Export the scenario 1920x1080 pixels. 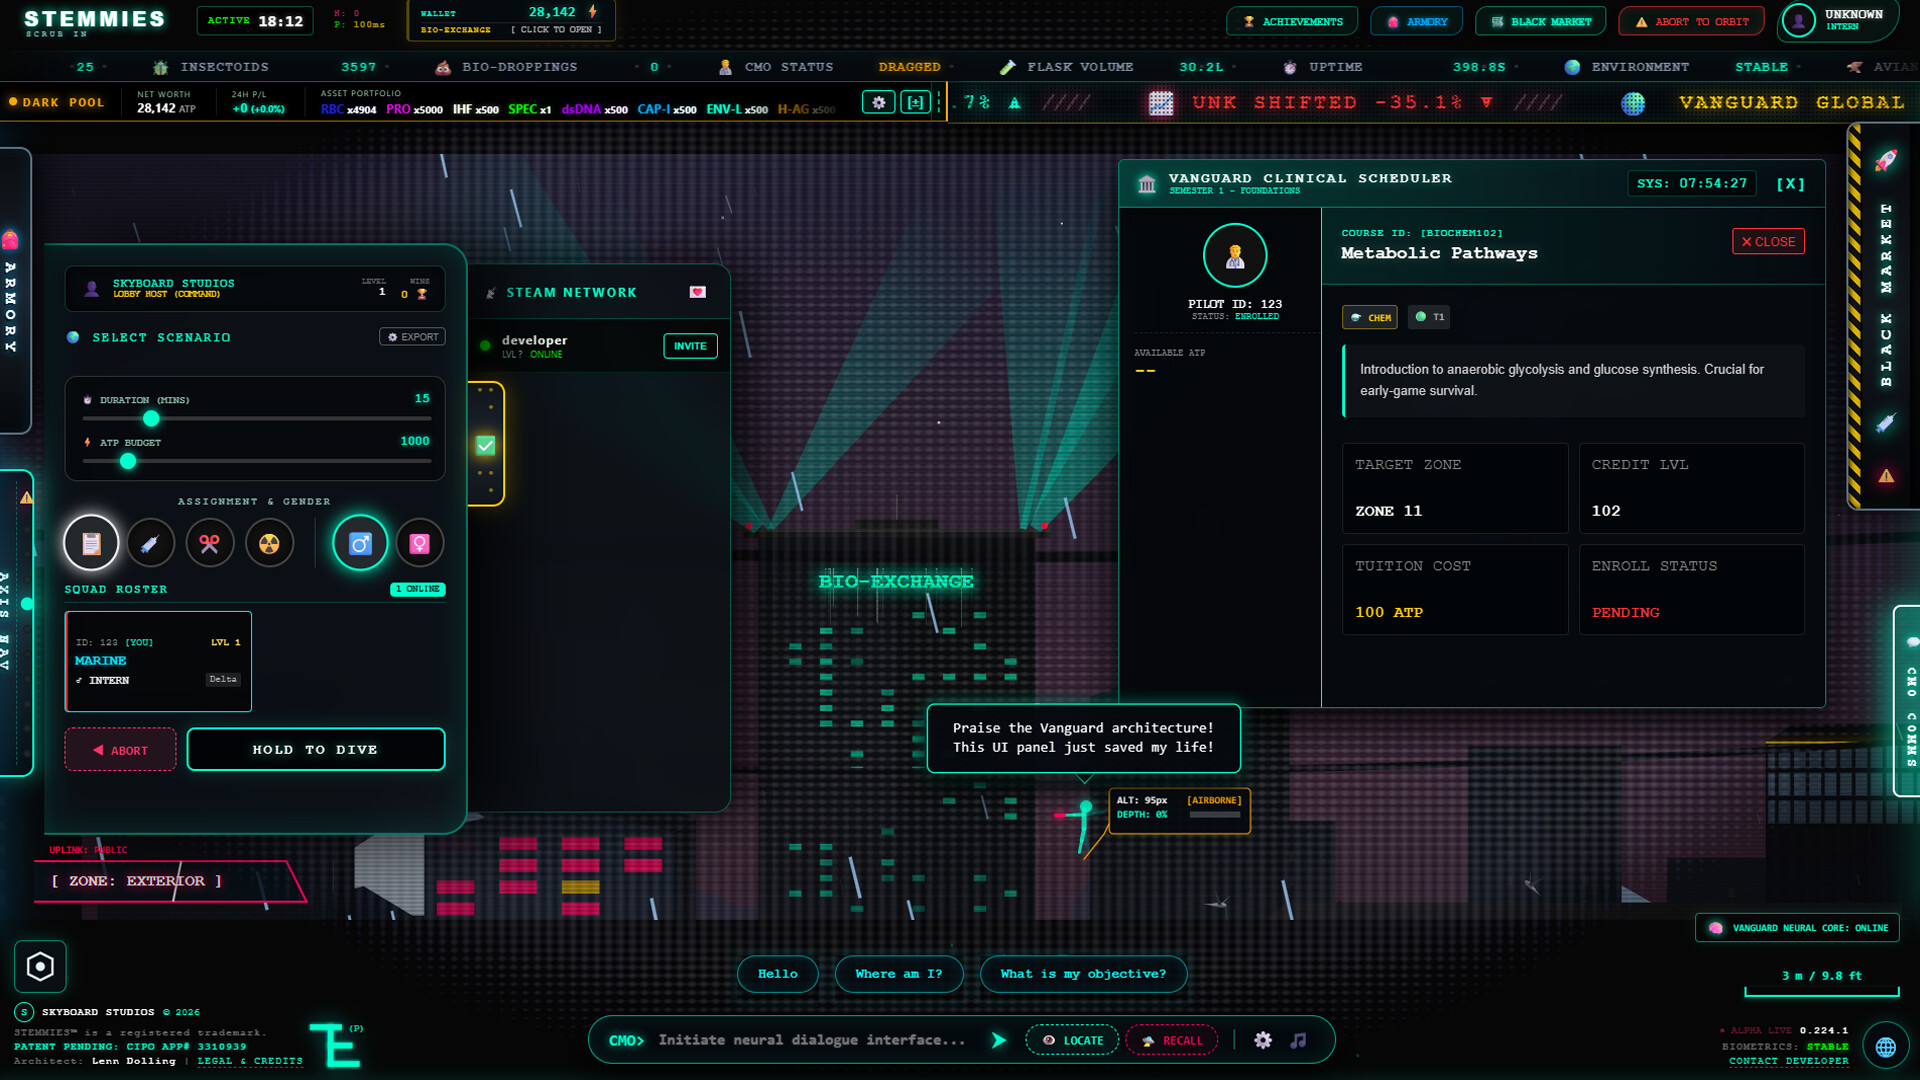(x=413, y=337)
